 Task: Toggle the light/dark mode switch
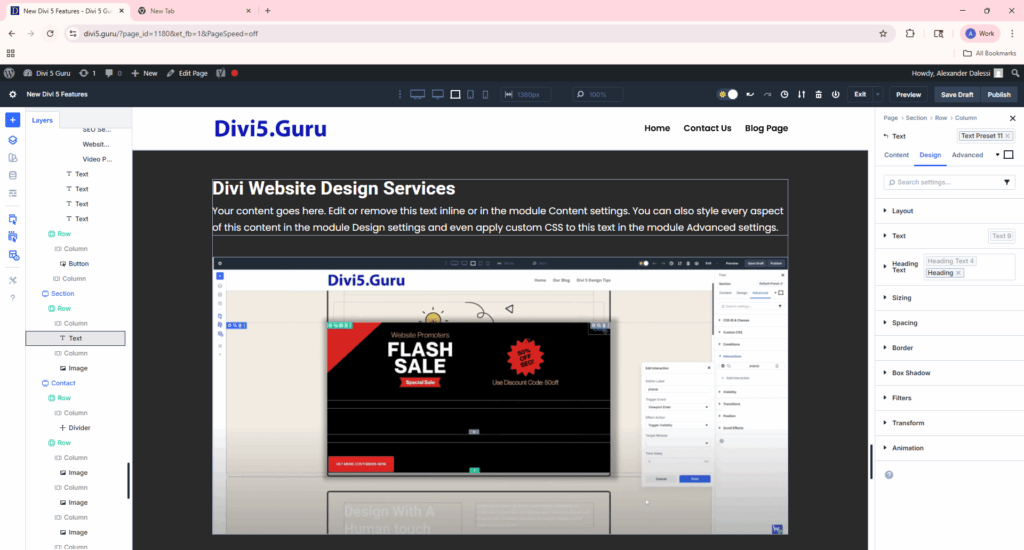coord(728,95)
